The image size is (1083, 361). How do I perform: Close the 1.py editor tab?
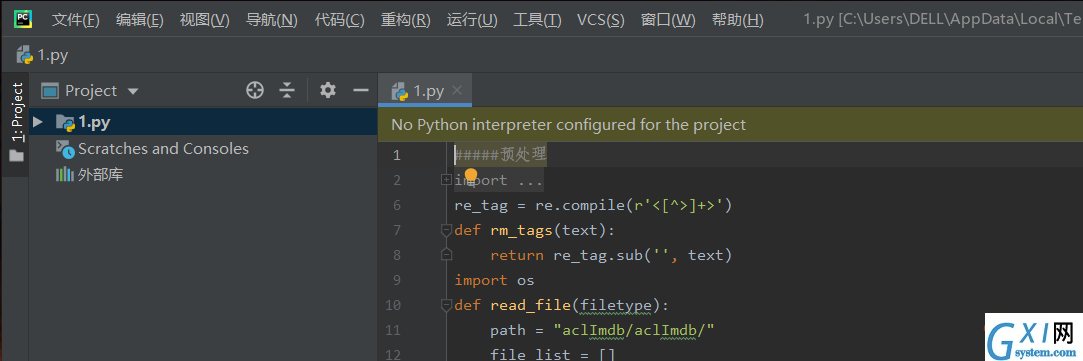point(457,90)
